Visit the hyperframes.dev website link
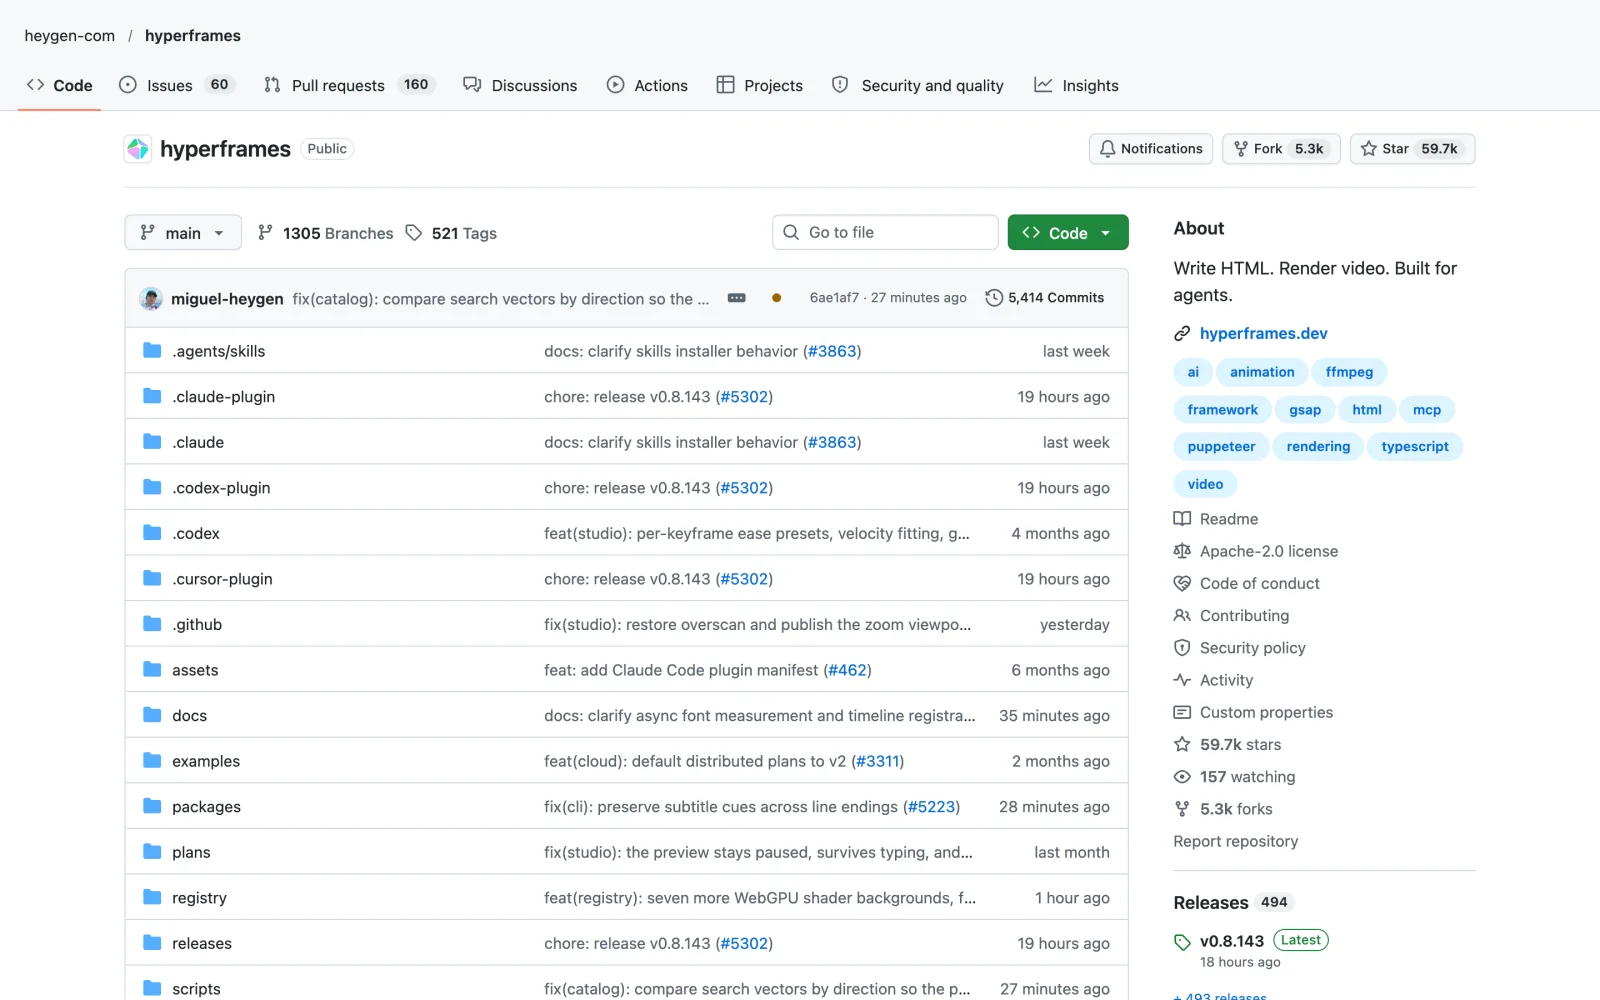 click(x=1264, y=334)
